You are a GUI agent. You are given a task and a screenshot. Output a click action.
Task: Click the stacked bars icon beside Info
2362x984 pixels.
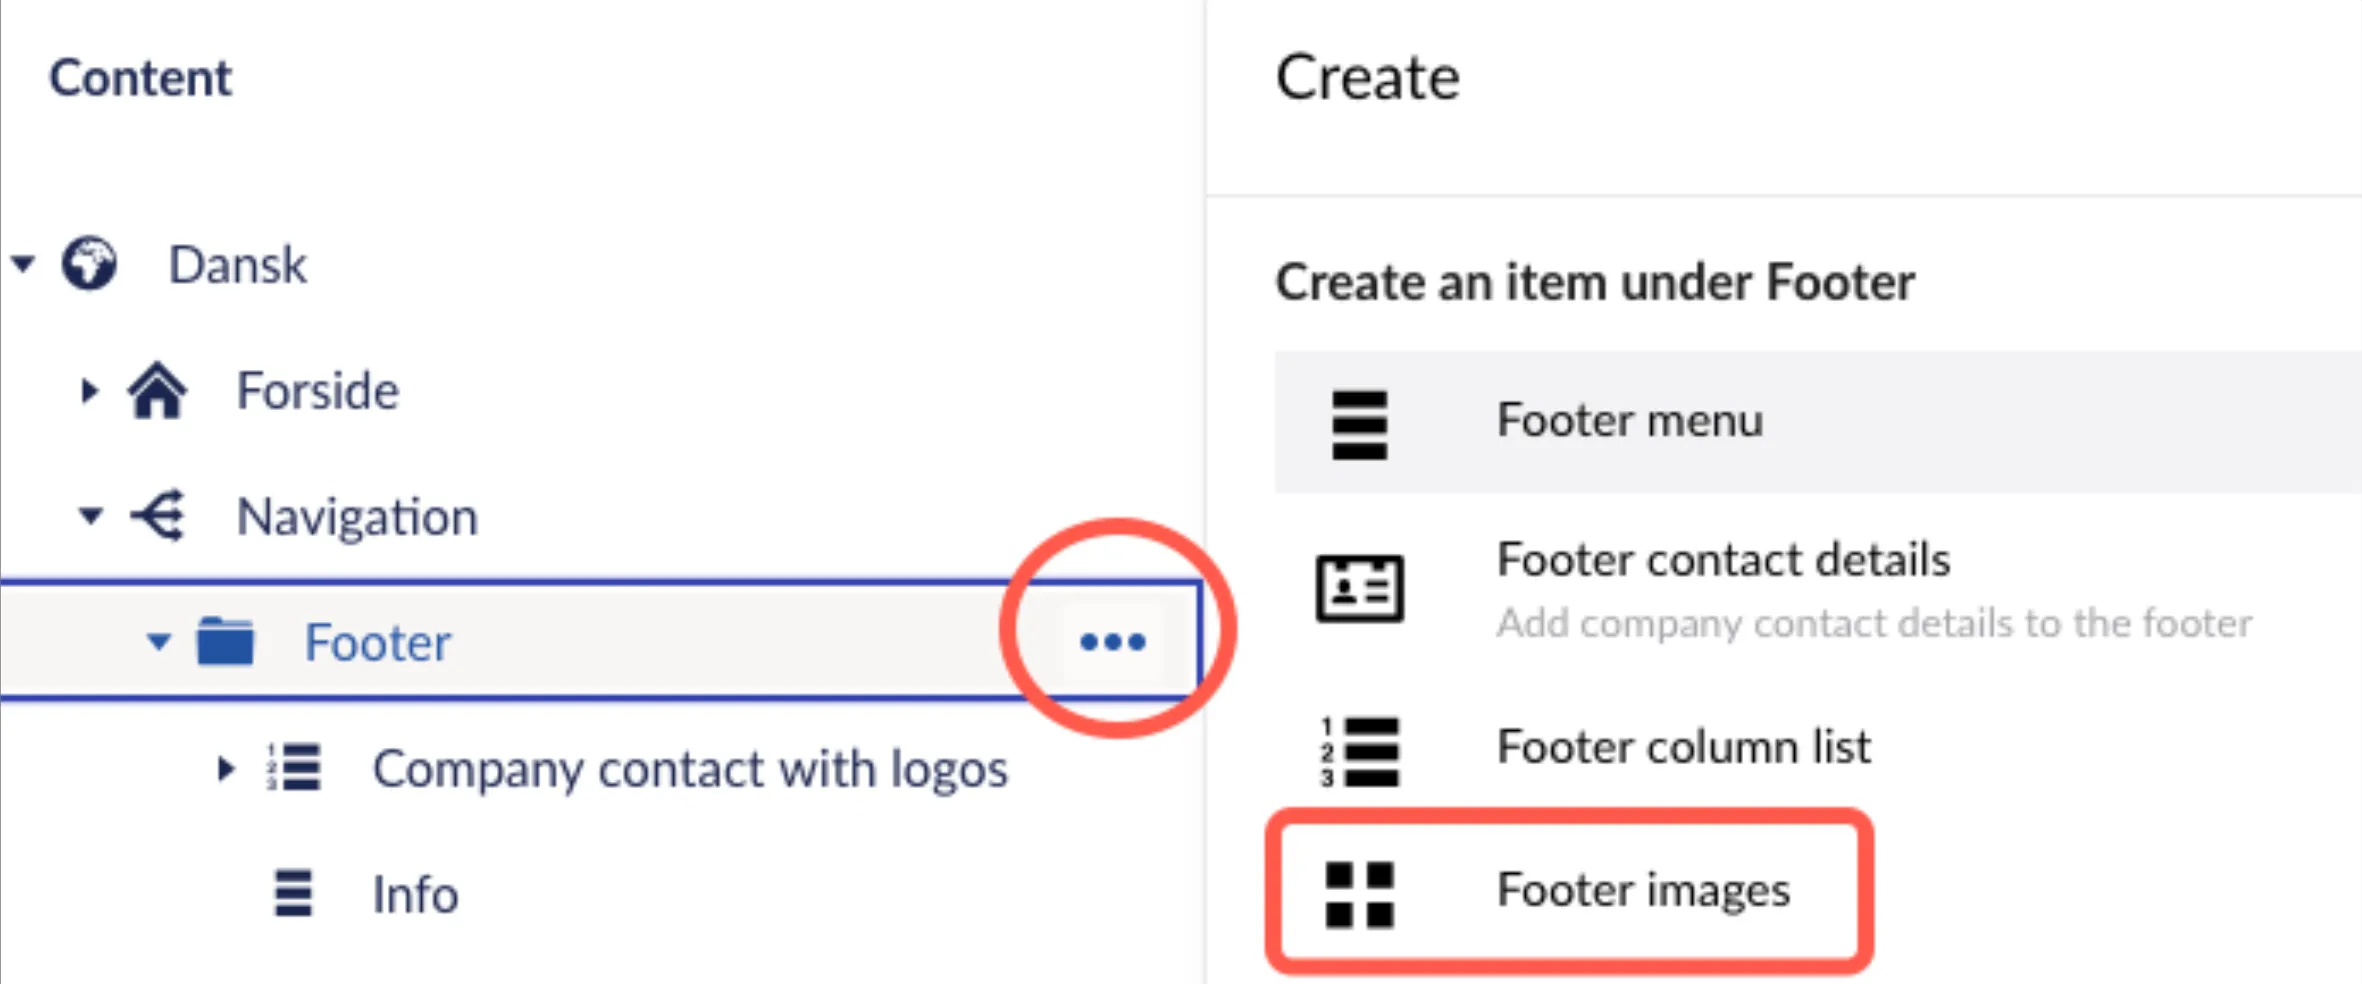(x=293, y=893)
